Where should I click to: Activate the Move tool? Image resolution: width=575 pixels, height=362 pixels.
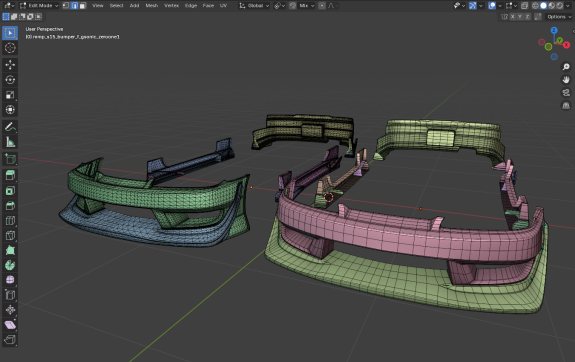(10, 65)
